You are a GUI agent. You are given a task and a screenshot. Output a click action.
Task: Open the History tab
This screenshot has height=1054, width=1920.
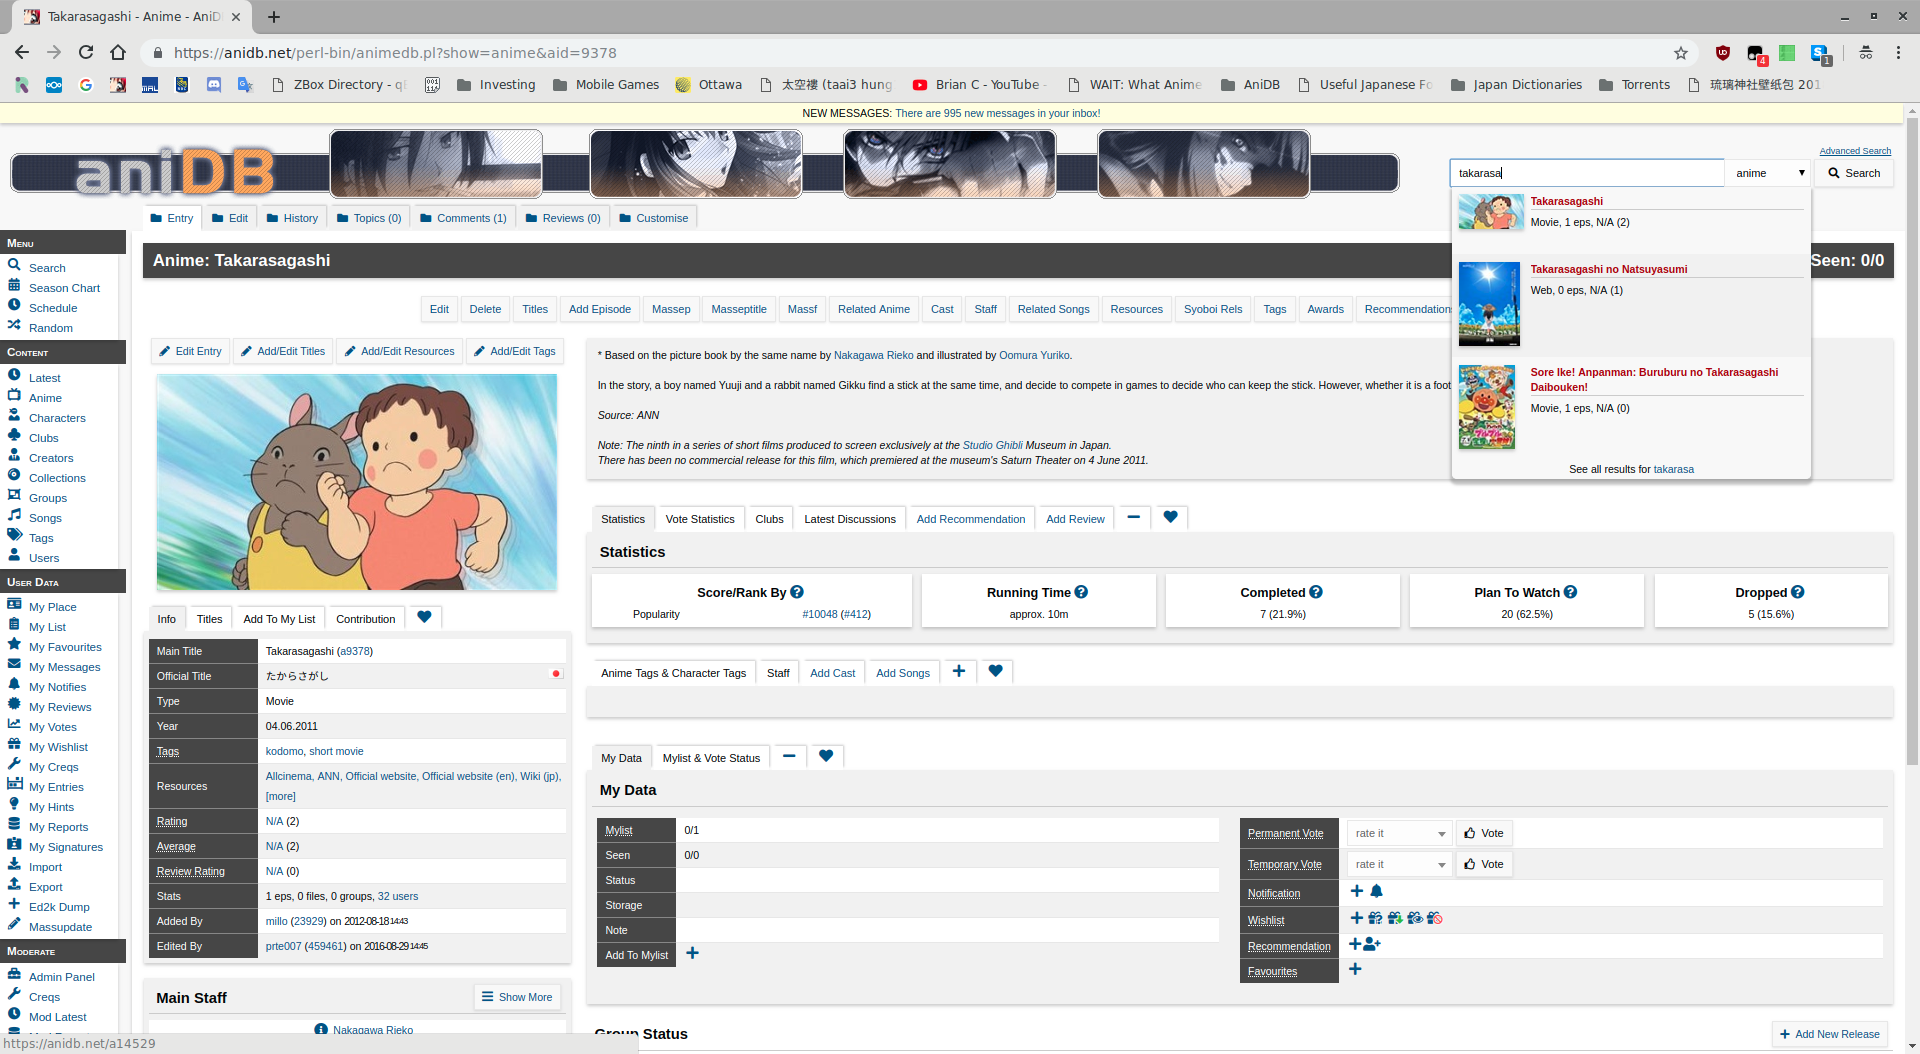[292, 218]
